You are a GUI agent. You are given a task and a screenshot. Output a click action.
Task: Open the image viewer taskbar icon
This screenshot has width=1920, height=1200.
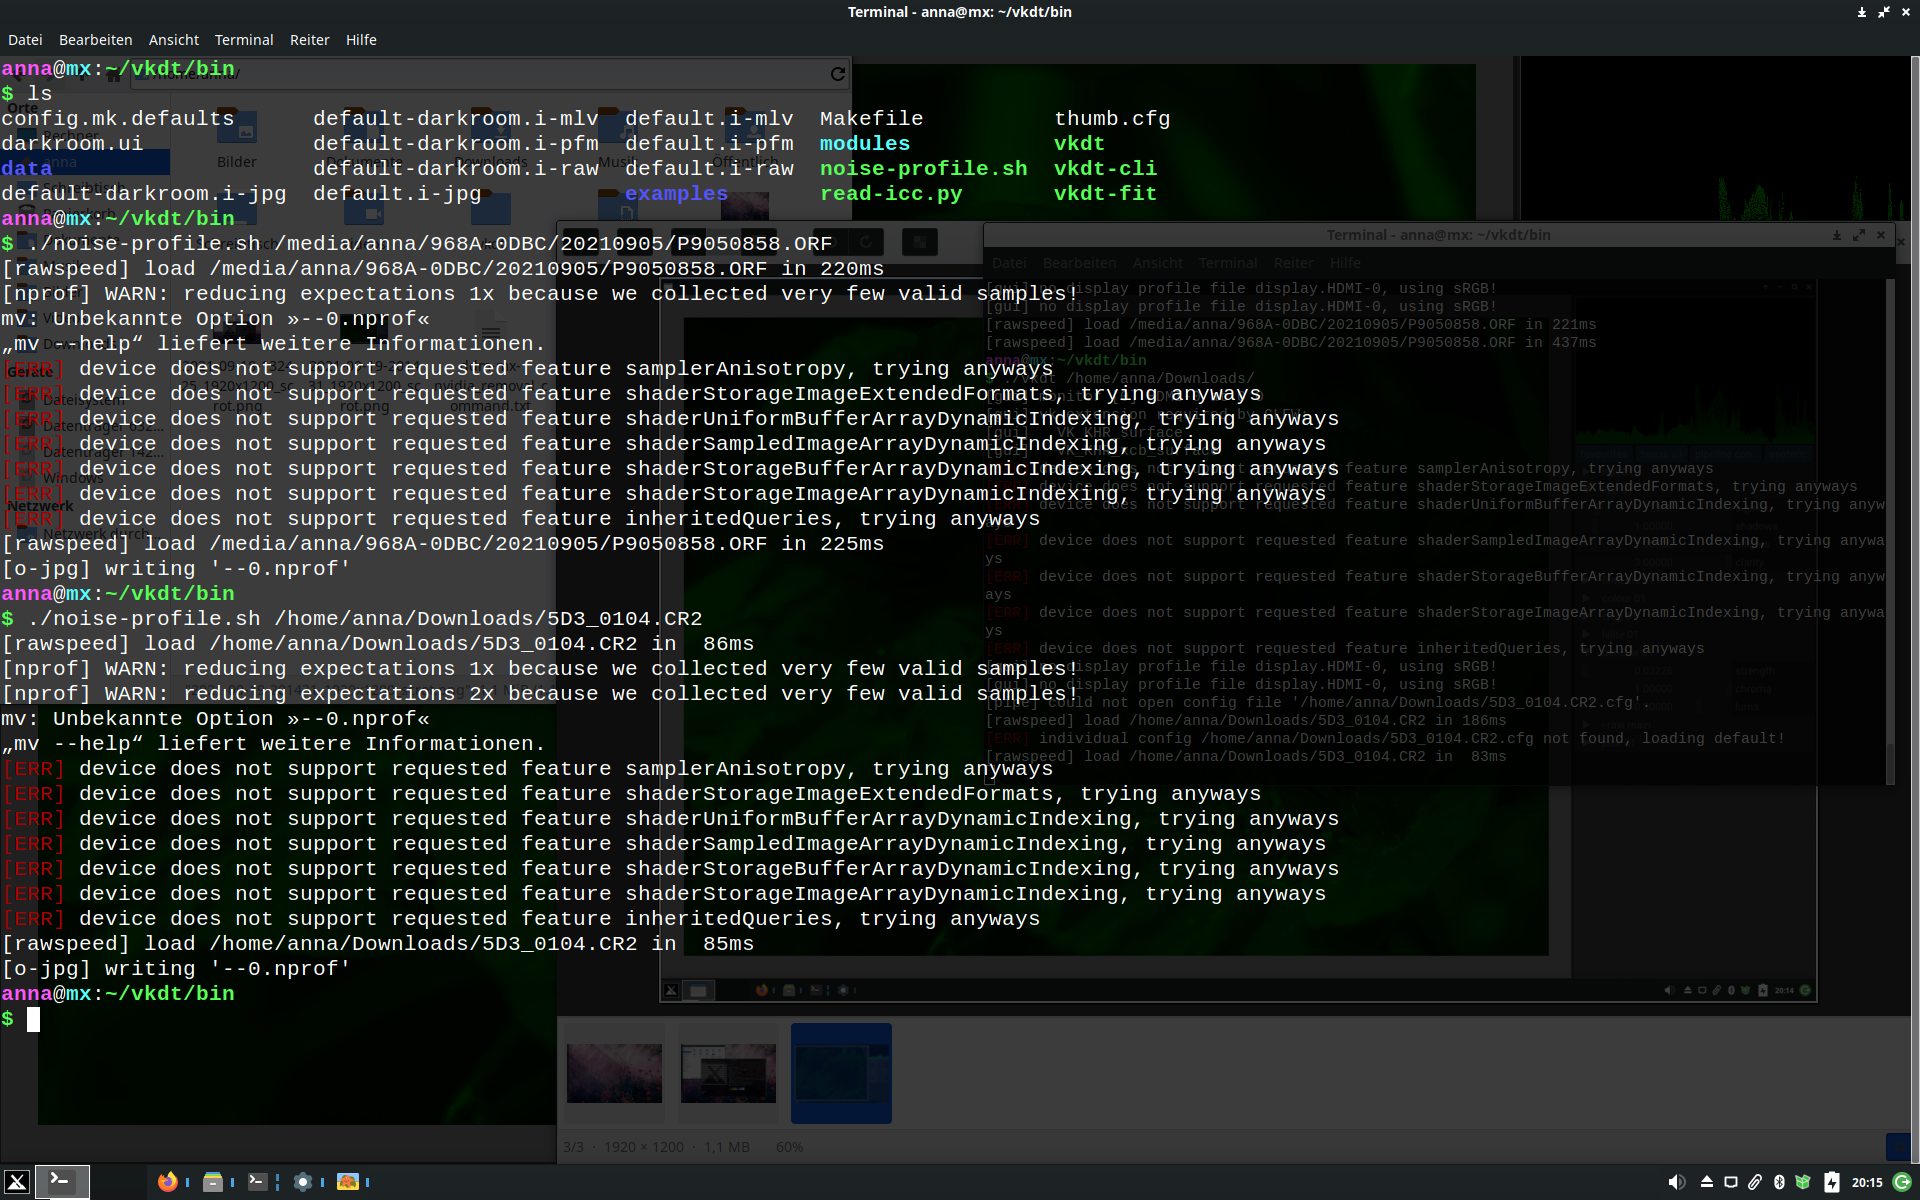point(347,1182)
